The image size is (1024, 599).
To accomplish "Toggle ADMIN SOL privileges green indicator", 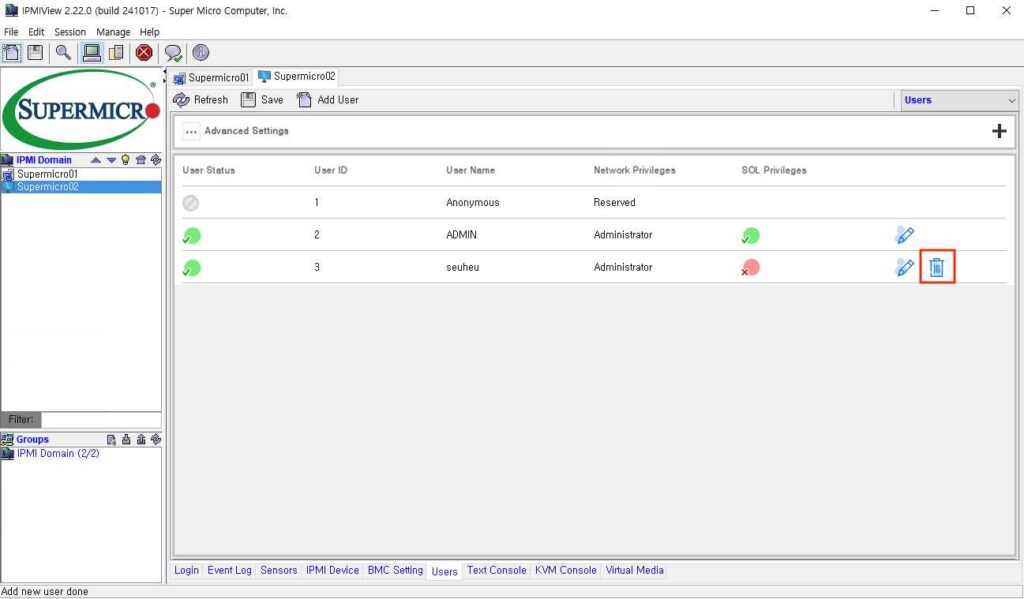I will pyautogui.click(x=750, y=235).
